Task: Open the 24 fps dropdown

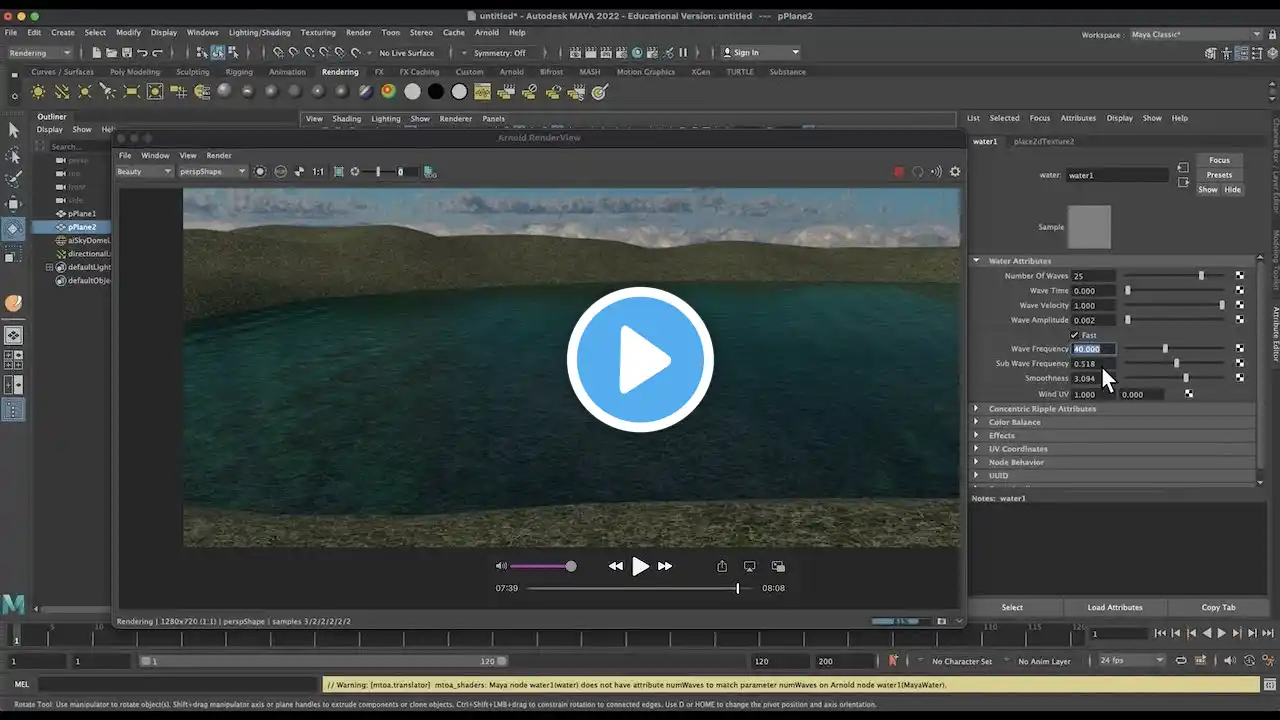Action: click(x=1132, y=661)
